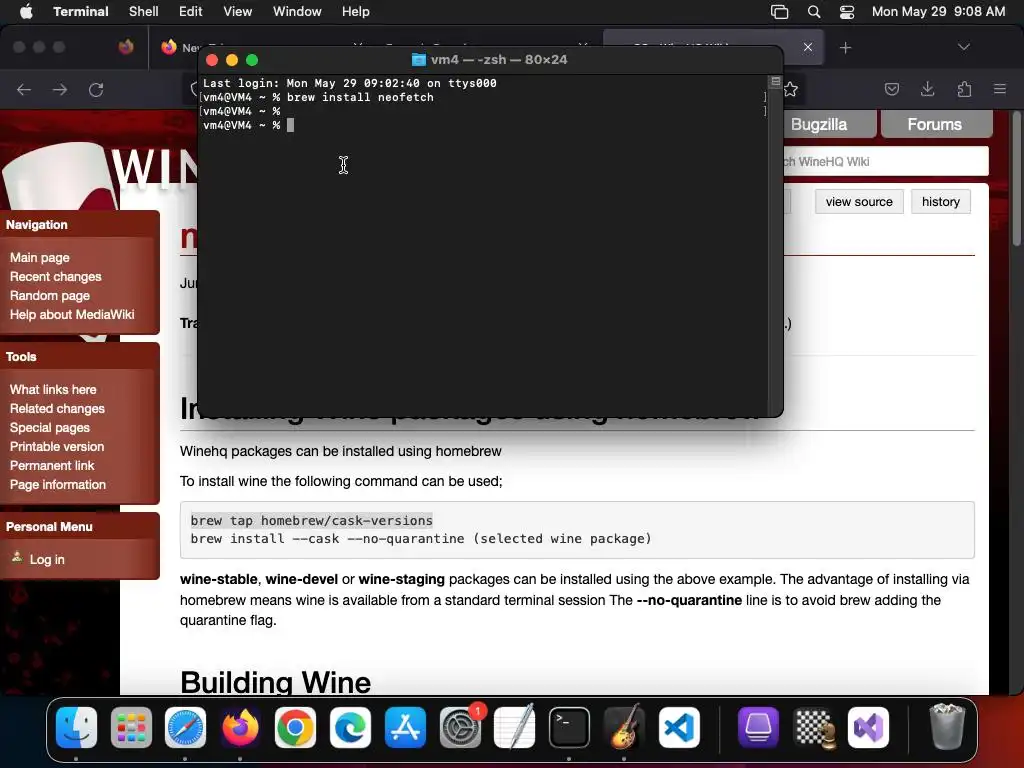Open the Edit menu
Image resolution: width=1024 pixels, height=768 pixels.
coord(191,12)
